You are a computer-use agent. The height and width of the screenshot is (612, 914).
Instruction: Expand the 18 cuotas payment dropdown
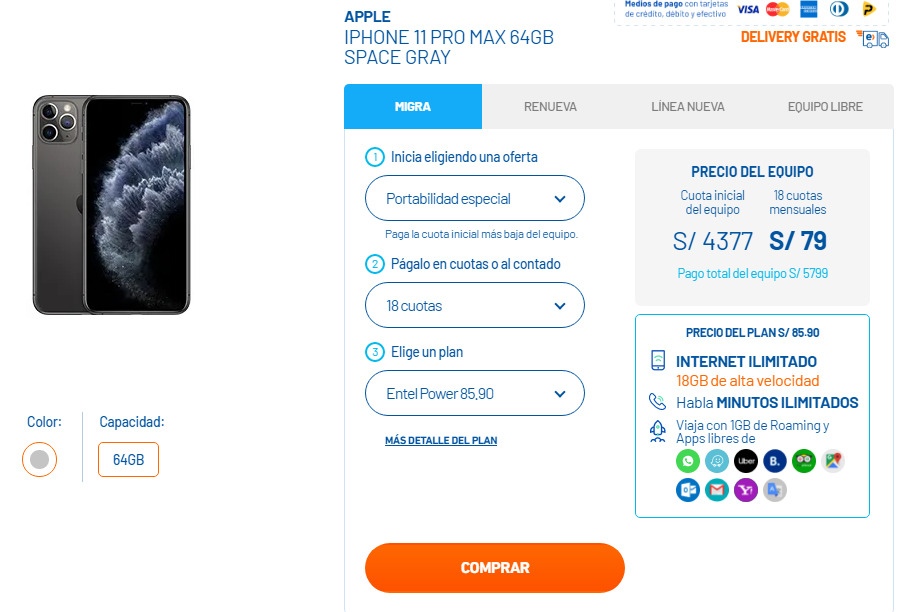[x=474, y=305]
